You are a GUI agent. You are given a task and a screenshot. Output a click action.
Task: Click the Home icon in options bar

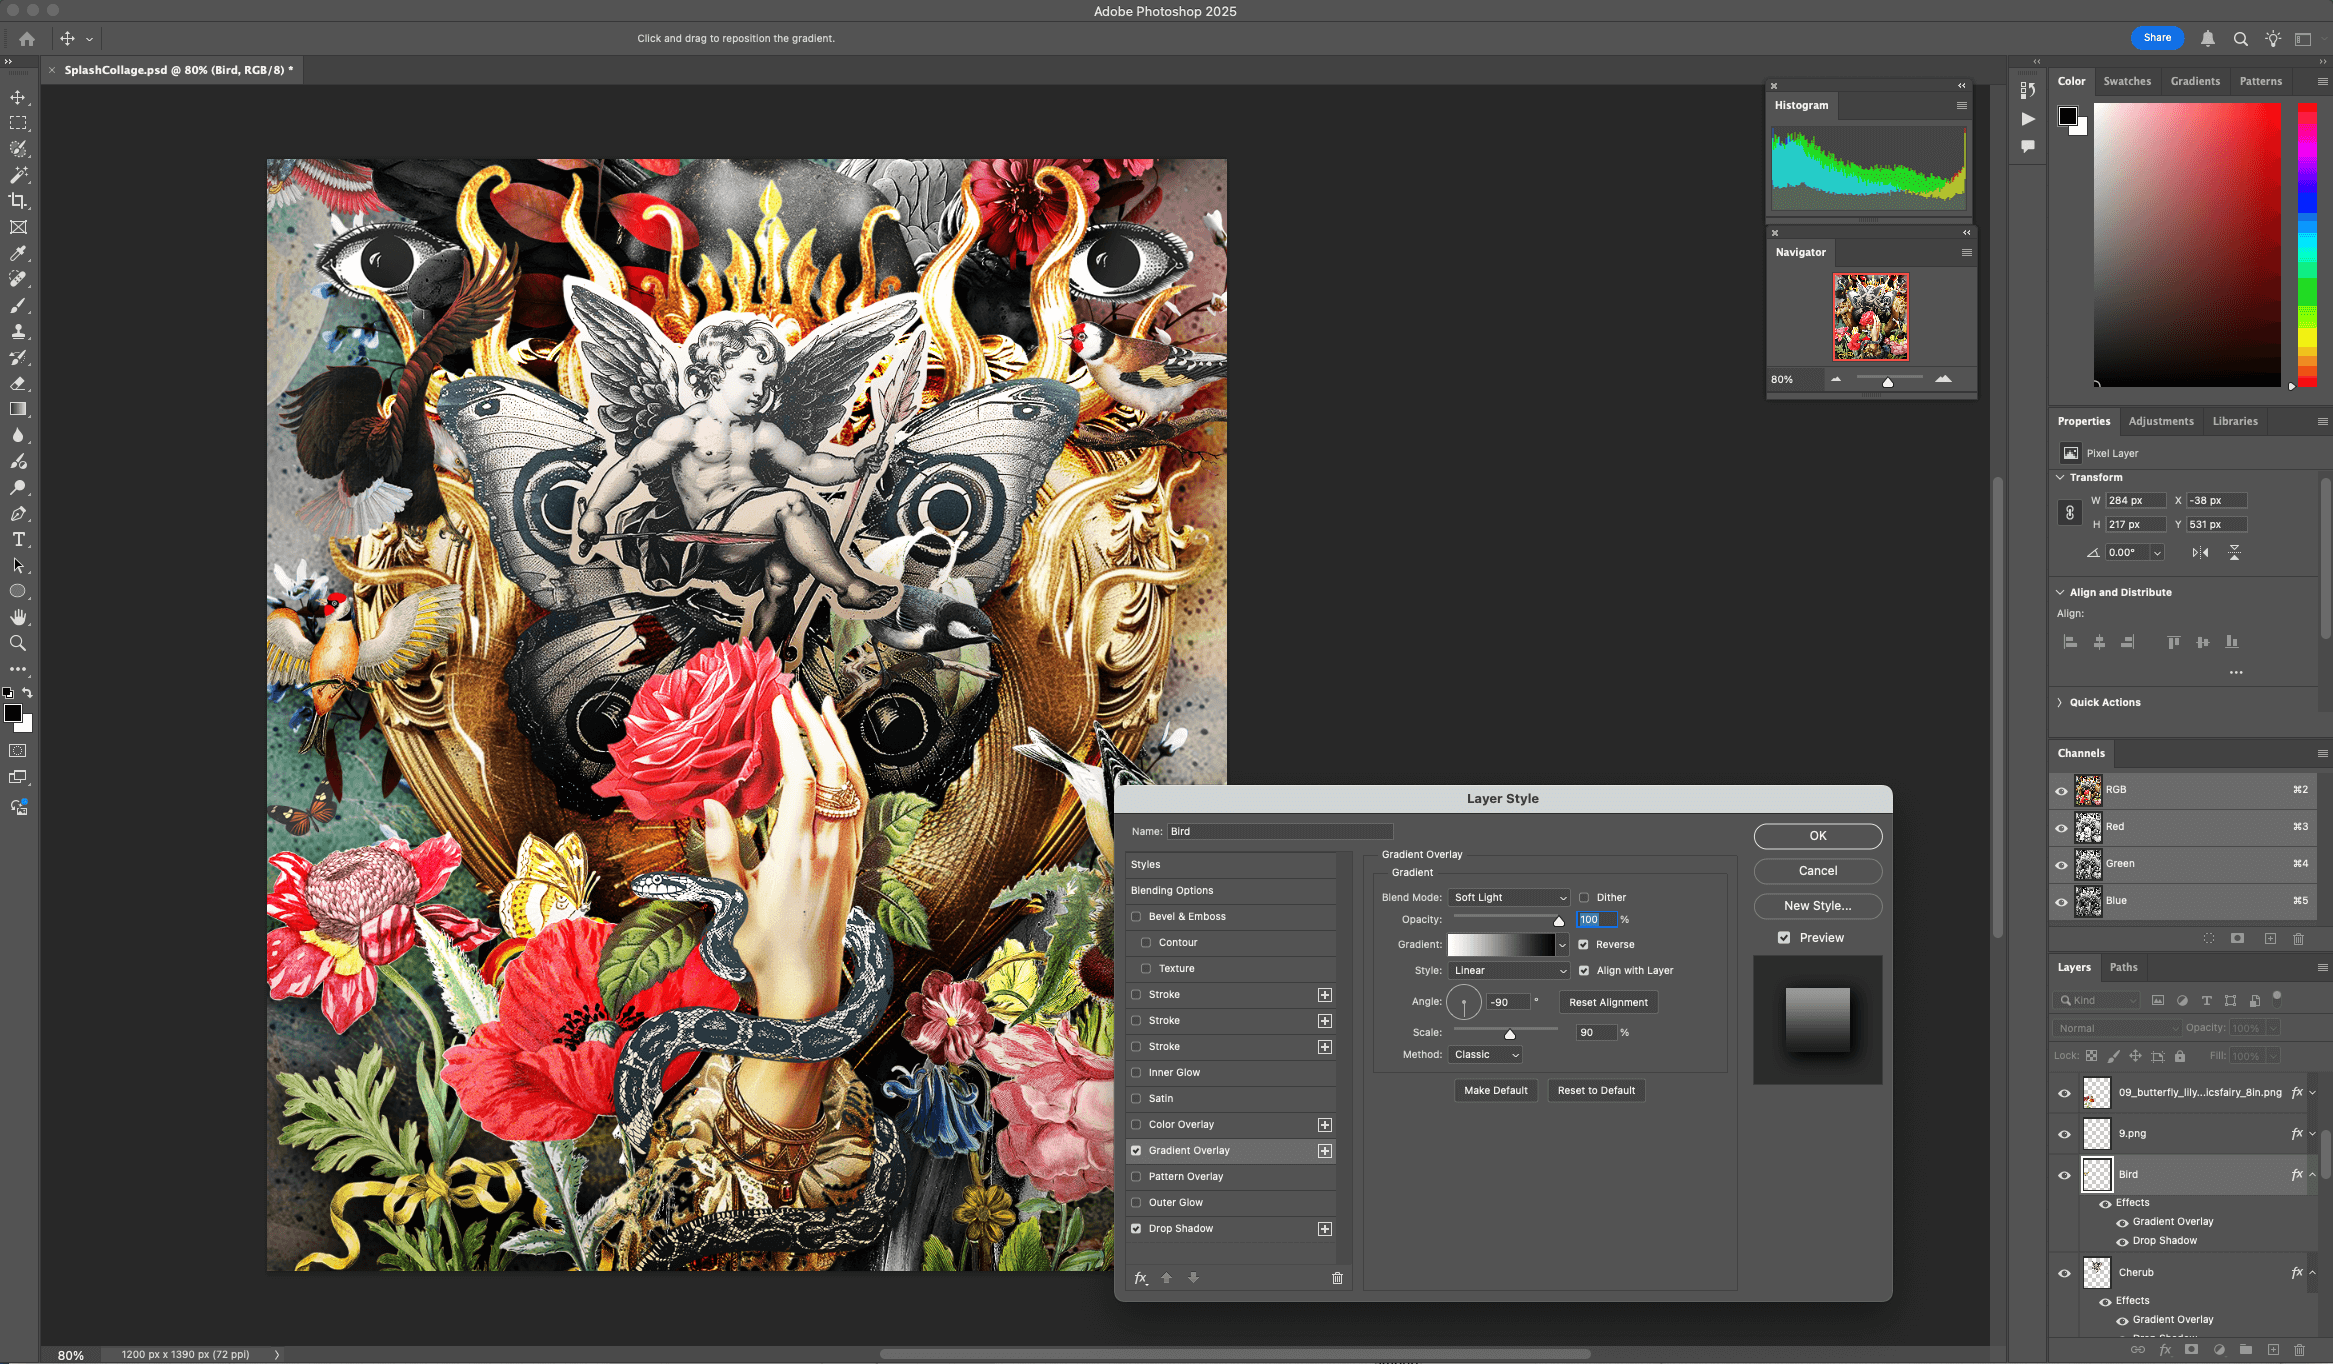coord(27,39)
